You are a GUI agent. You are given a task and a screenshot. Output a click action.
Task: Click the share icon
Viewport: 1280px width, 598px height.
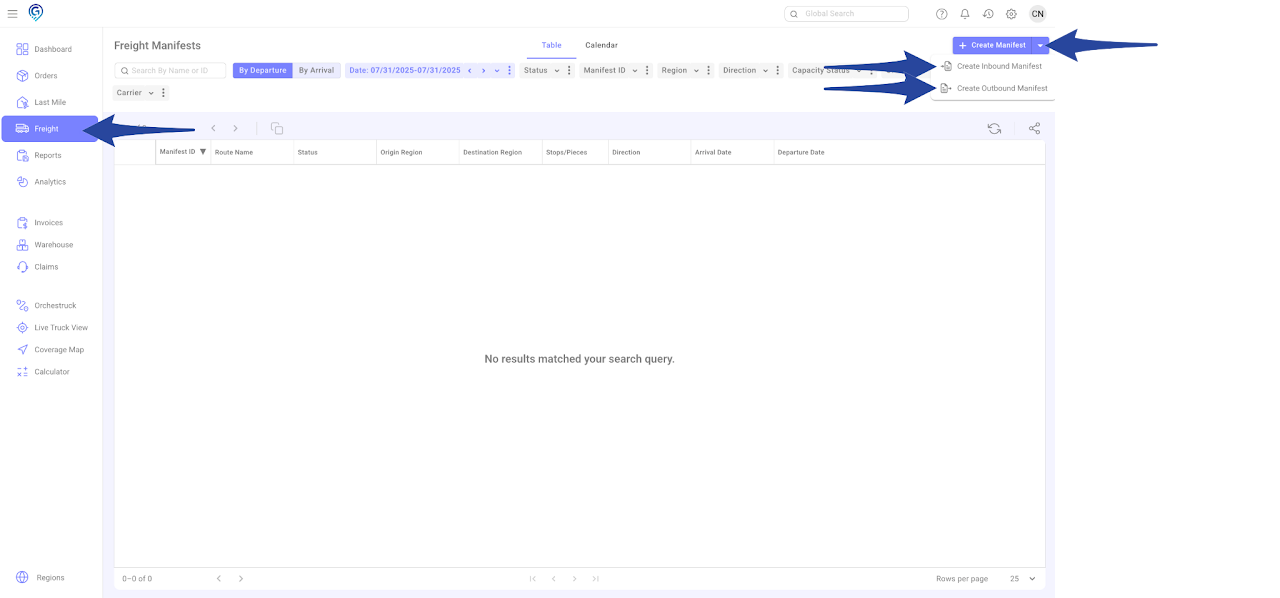[1034, 129]
